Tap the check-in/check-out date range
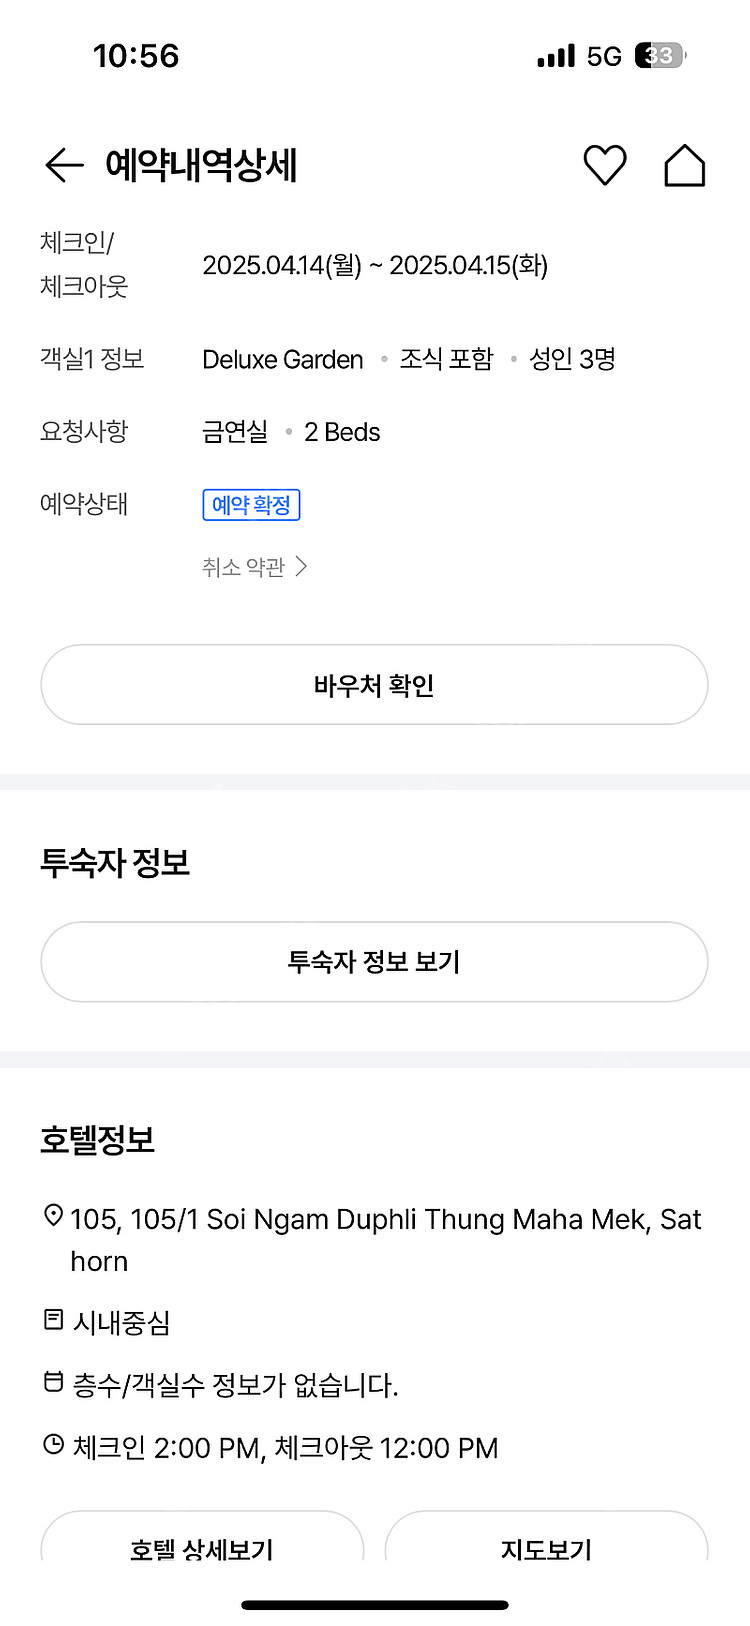The height and width of the screenshot is (1626, 750). (375, 266)
